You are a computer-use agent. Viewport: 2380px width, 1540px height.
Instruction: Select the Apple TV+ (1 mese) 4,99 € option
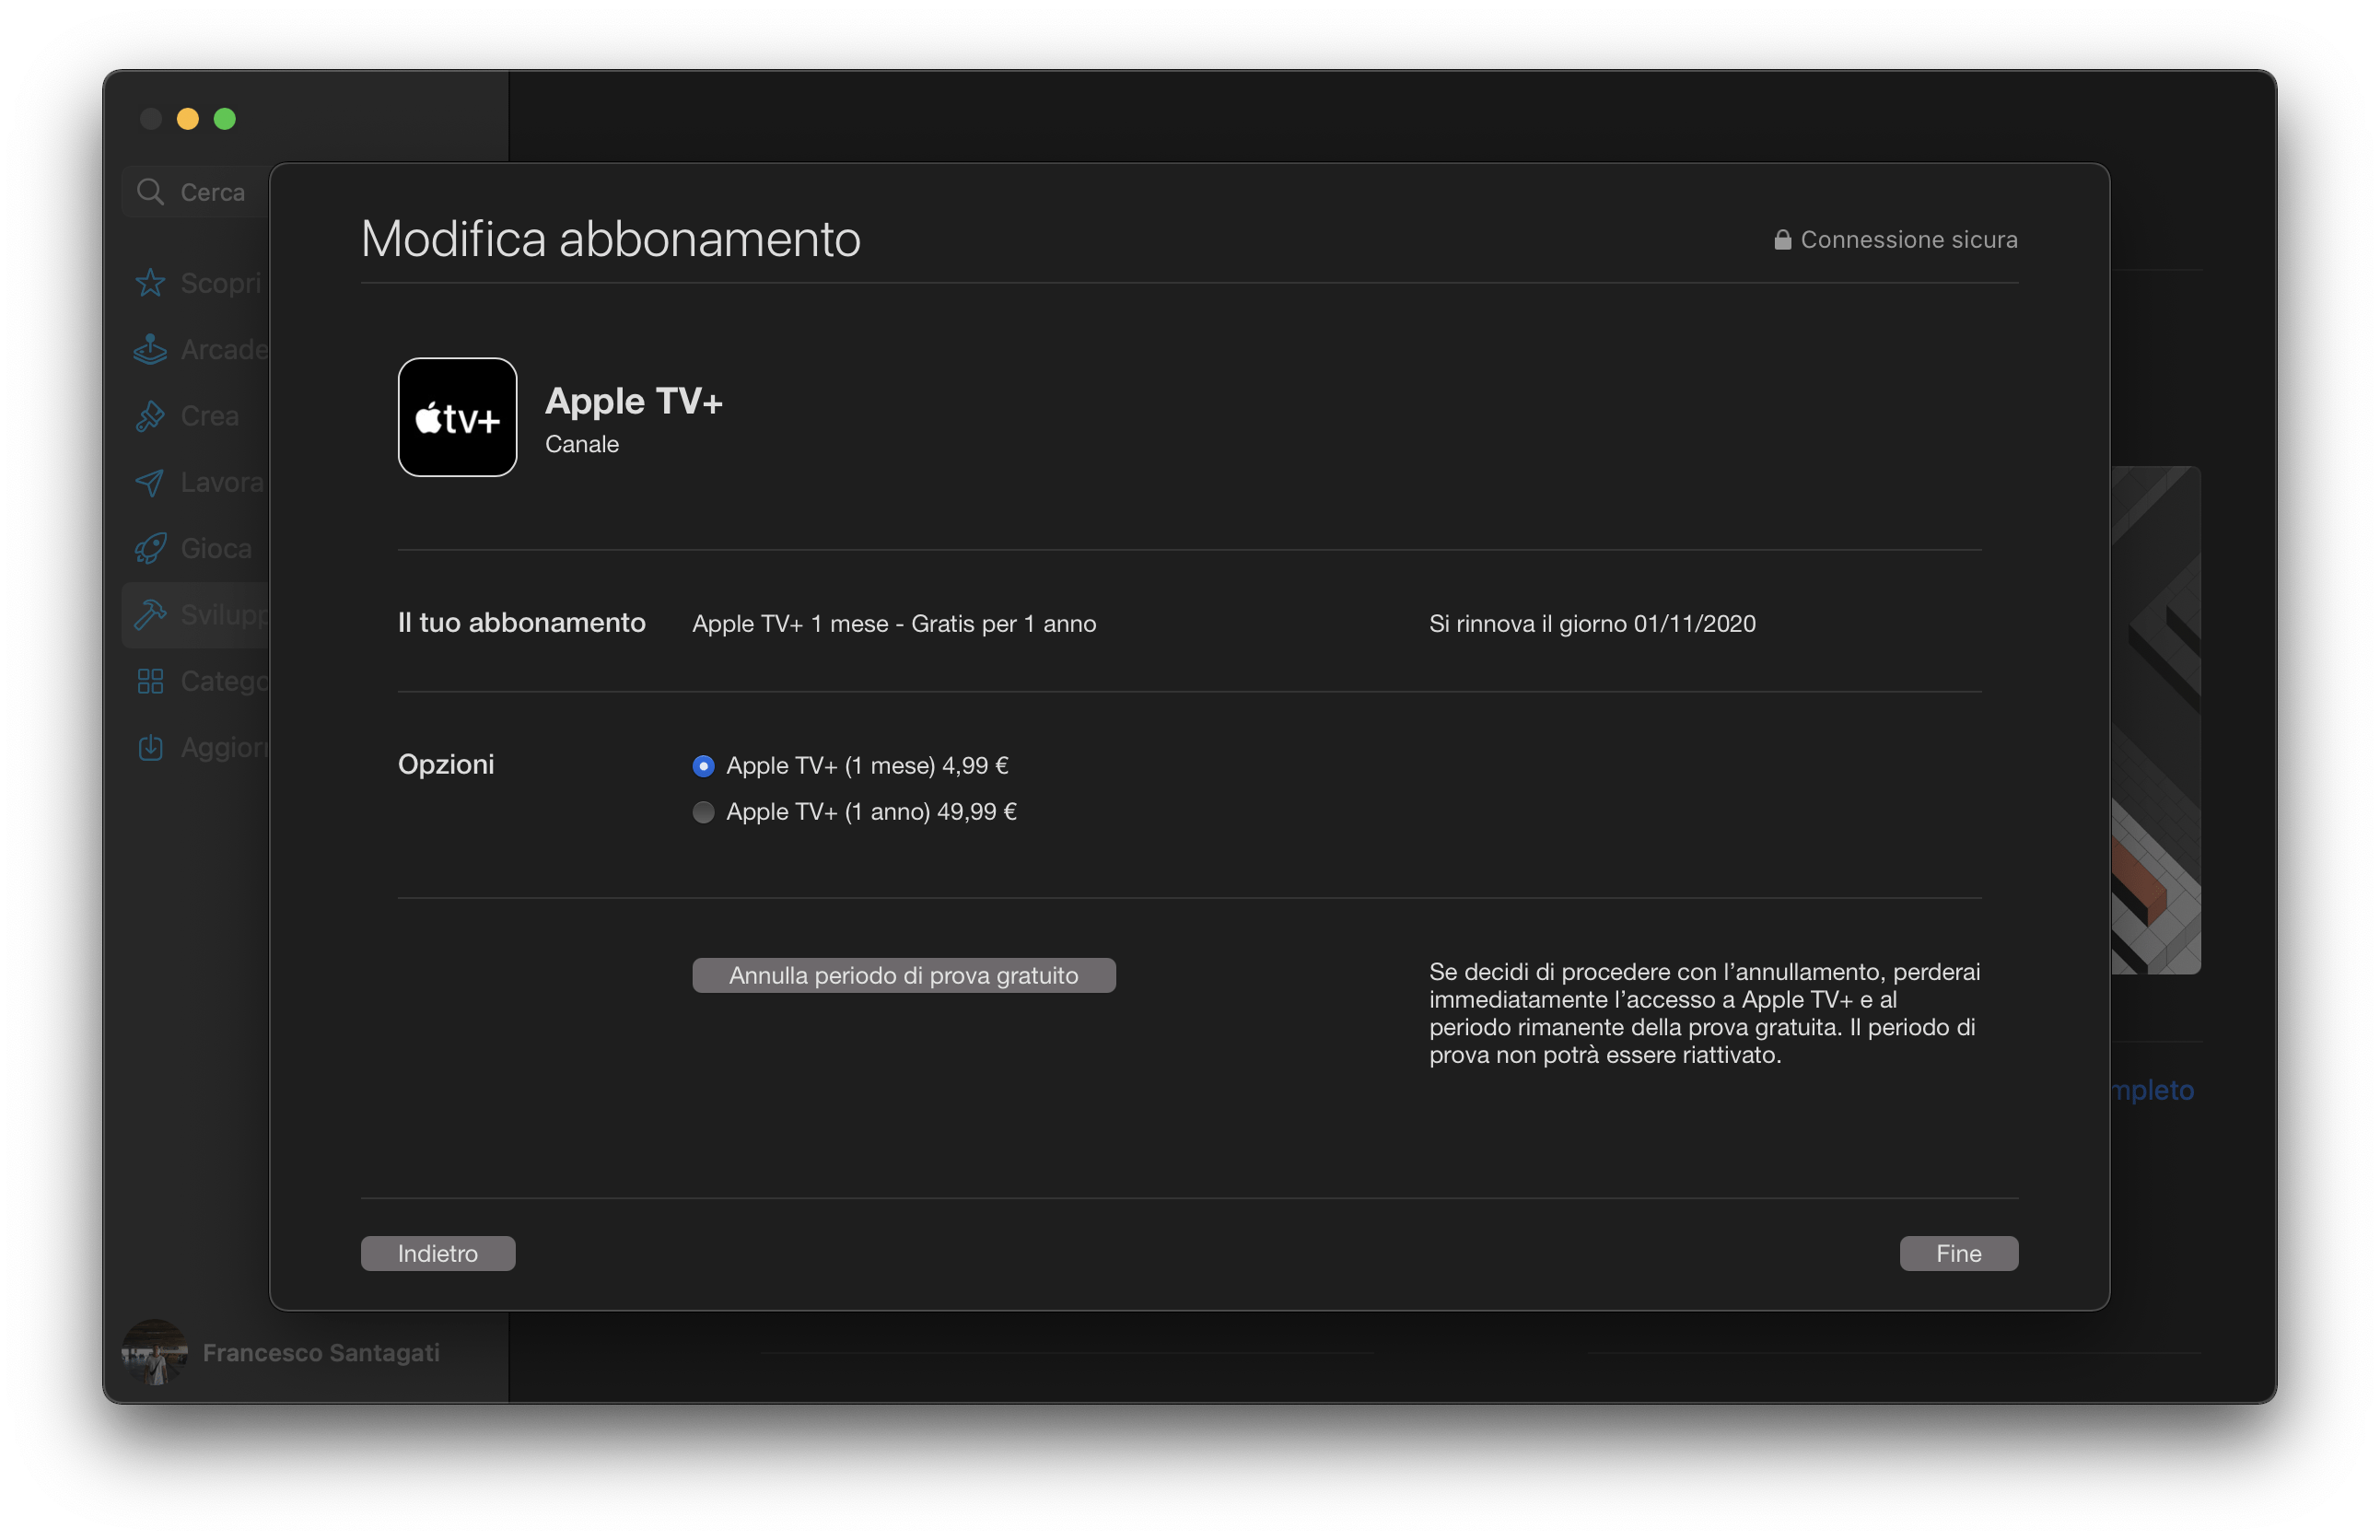tap(703, 766)
